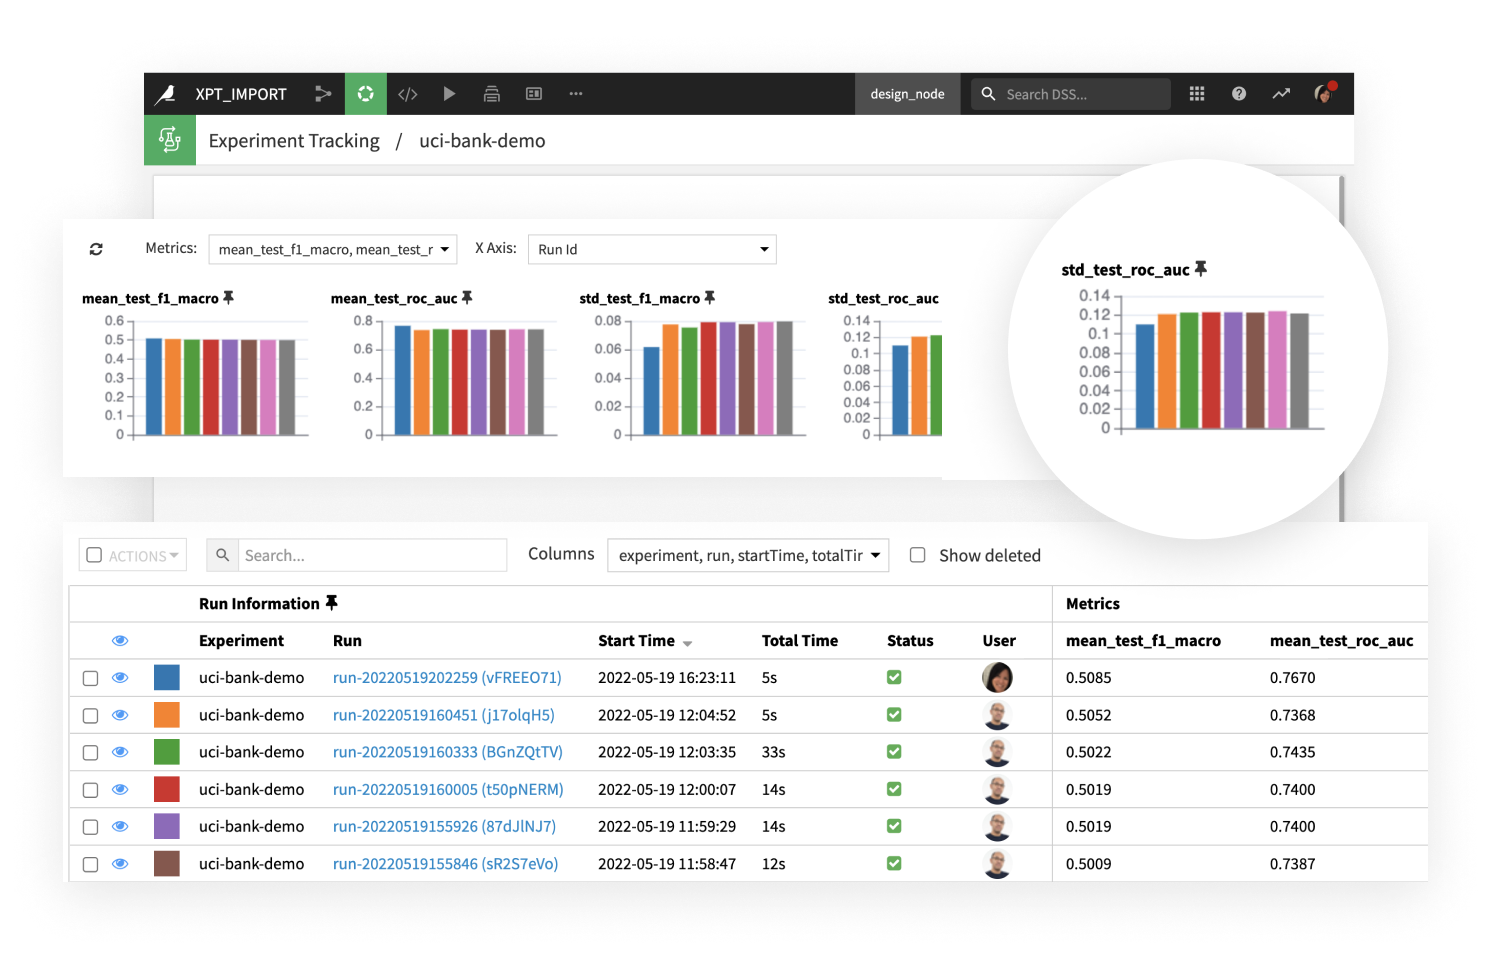The image size is (1497, 960).
Task: Click the Help question mark icon
Action: coord(1238,93)
